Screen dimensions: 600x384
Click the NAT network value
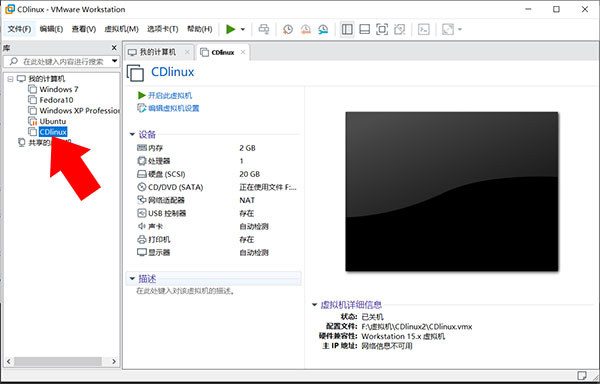click(247, 200)
